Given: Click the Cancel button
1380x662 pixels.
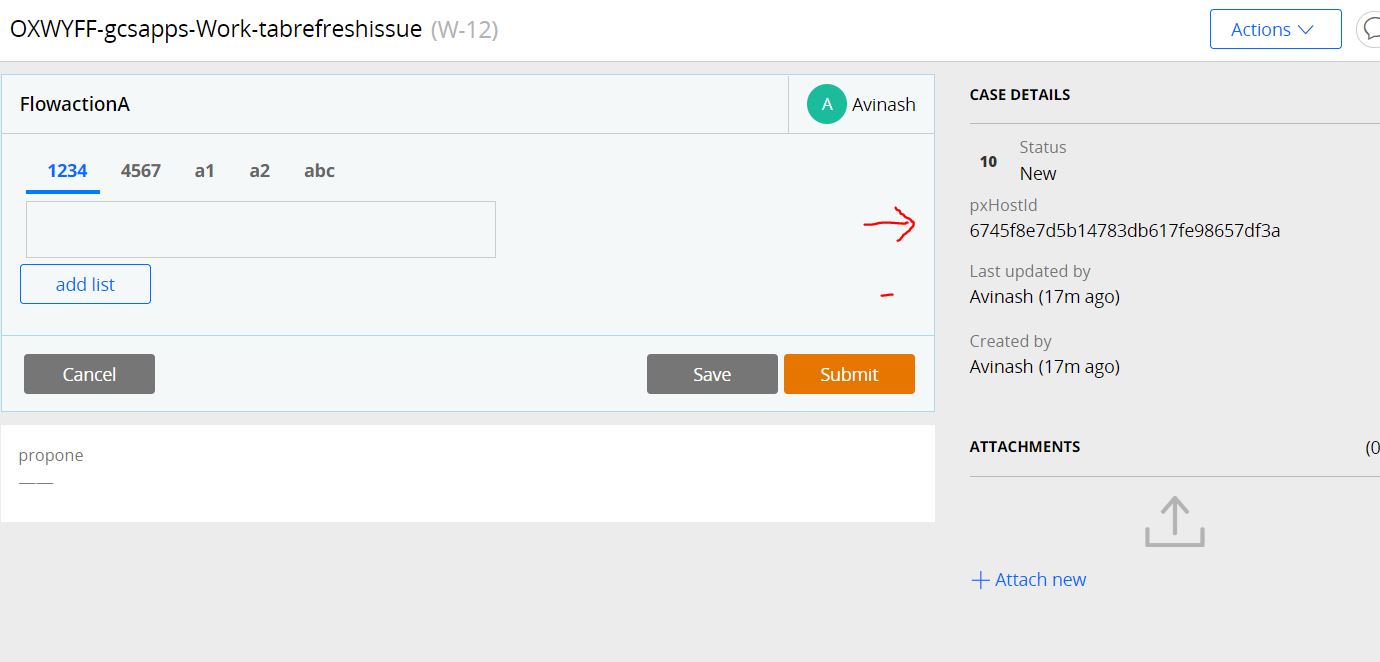Looking at the screenshot, I should pyautogui.click(x=89, y=374).
